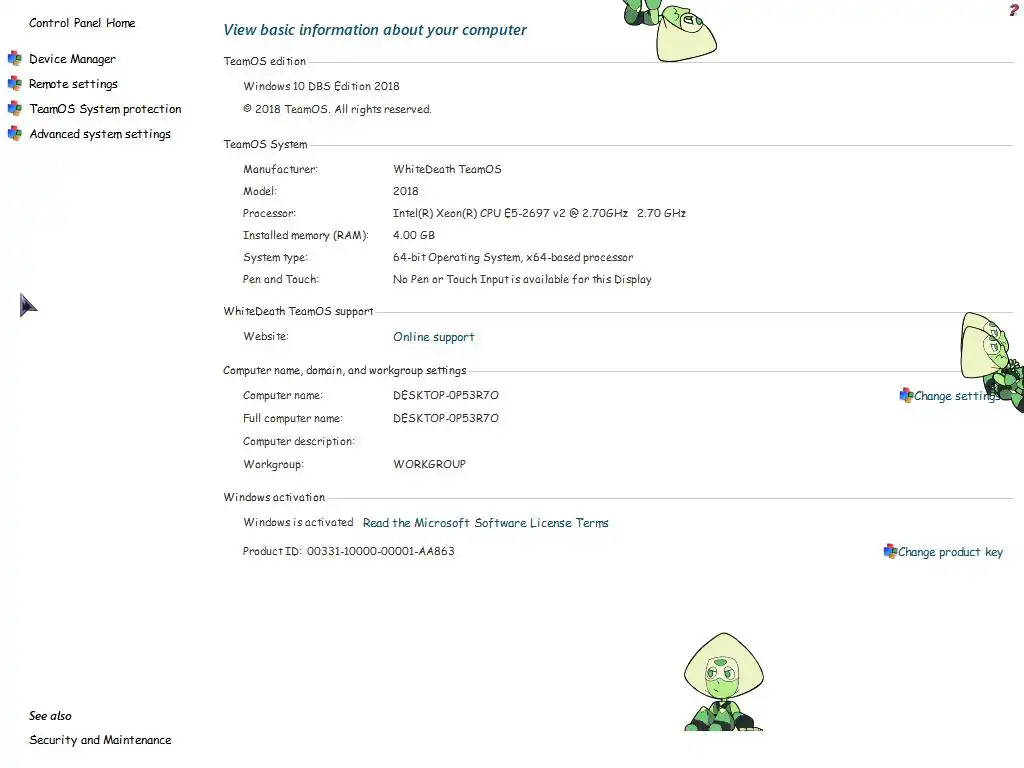The image size is (1024, 768).
Task: Click the 4.00 GB installed memory value
Action: 413,235
